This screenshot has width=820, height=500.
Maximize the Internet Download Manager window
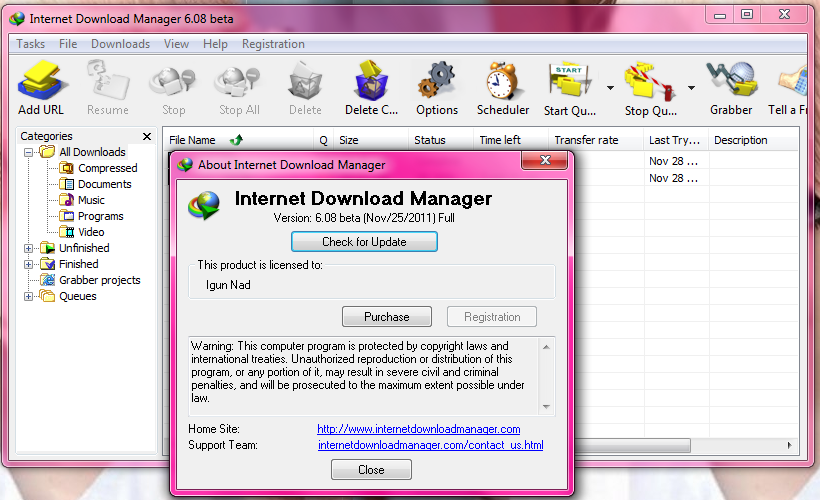747,15
